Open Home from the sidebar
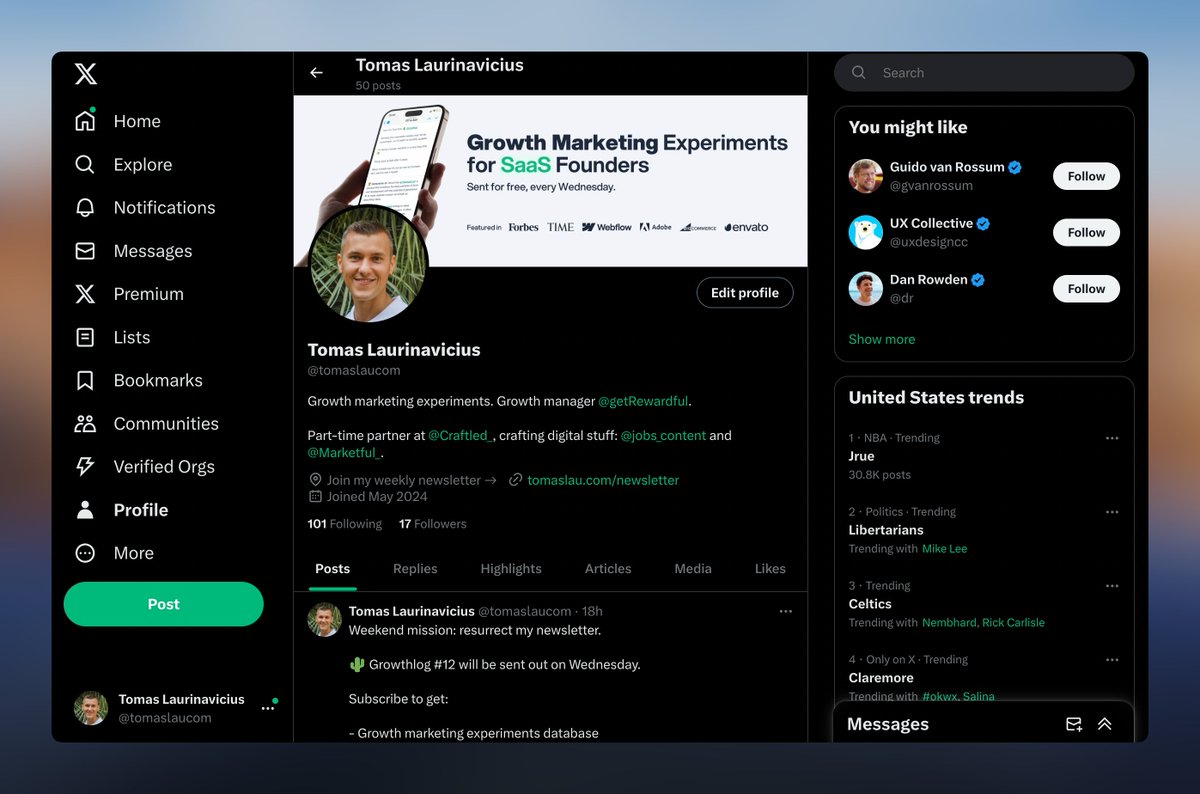1200x794 pixels. pyautogui.click(x=118, y=121)
